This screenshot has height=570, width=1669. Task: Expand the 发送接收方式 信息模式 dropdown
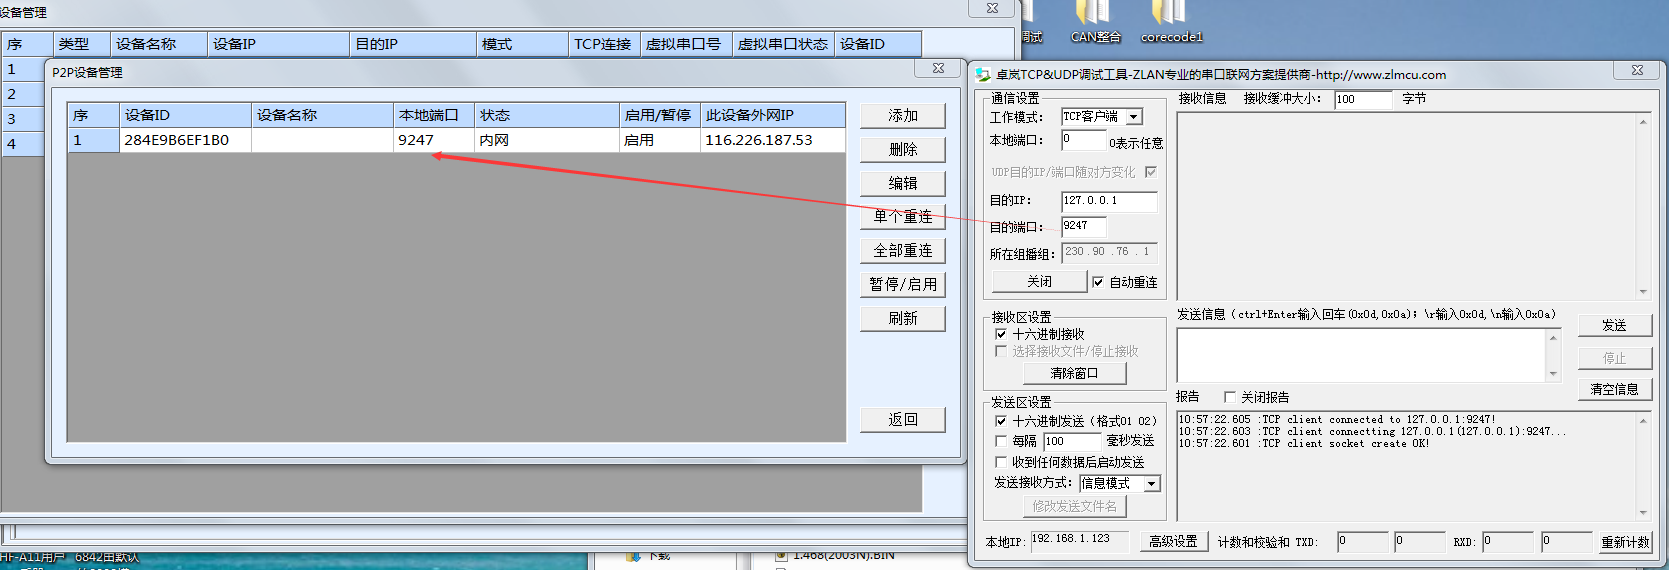point(1152,484)
